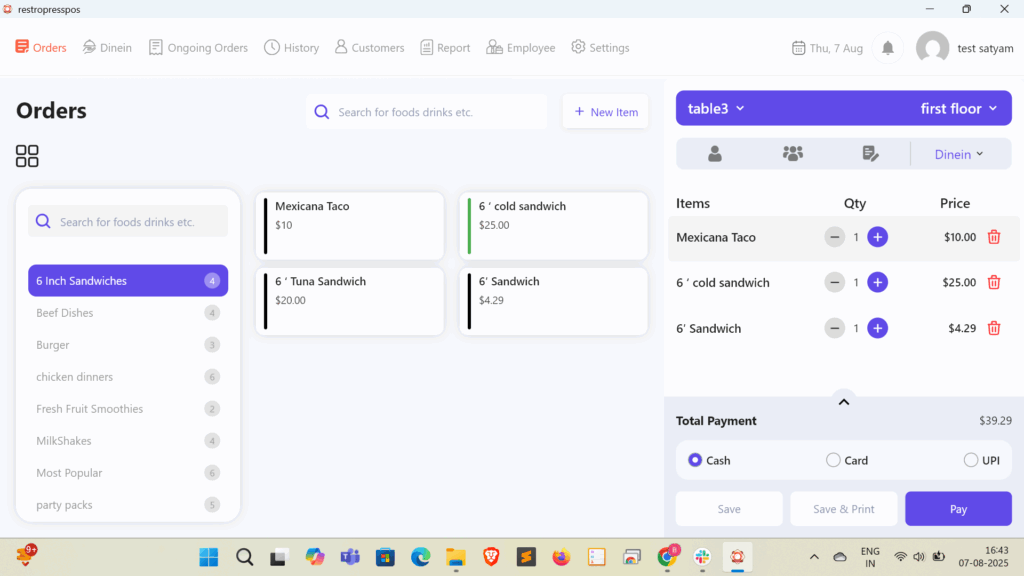Choose Card payment method
This screenshot has width=1024, height=576.
click(833, 461)
